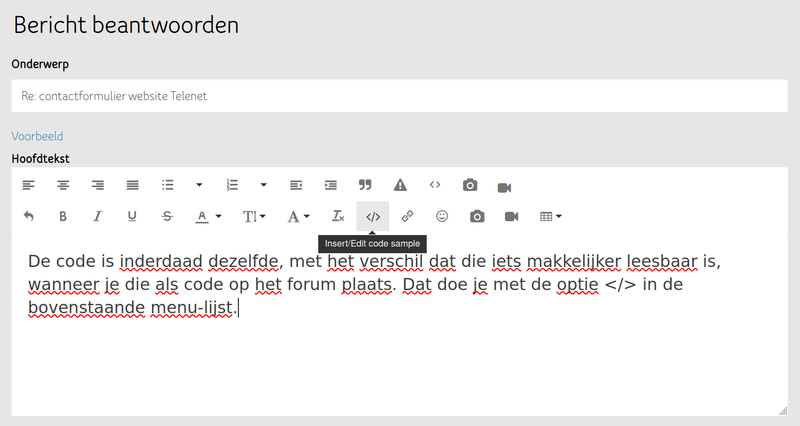Justify the text
Image resolution: width=800 pixels, height=426 pixels.
click(133, 185)
